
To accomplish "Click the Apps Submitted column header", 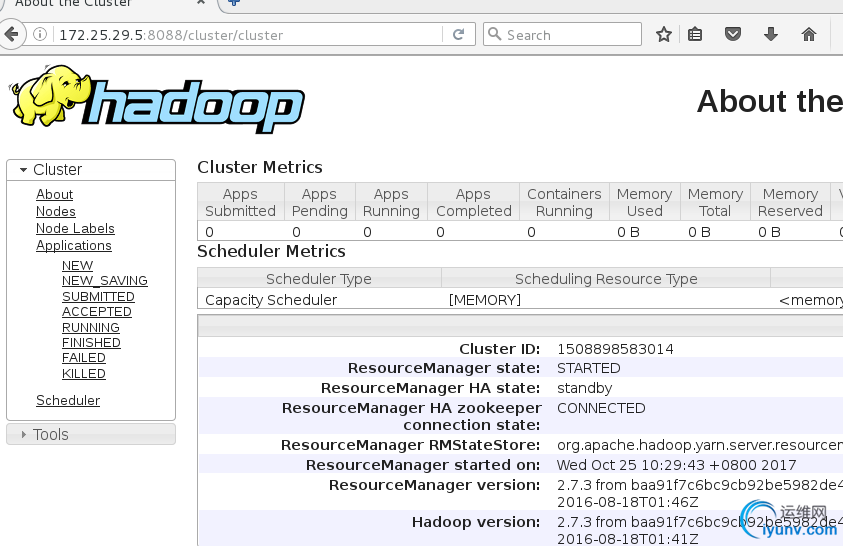I will (x=240, y=202).
